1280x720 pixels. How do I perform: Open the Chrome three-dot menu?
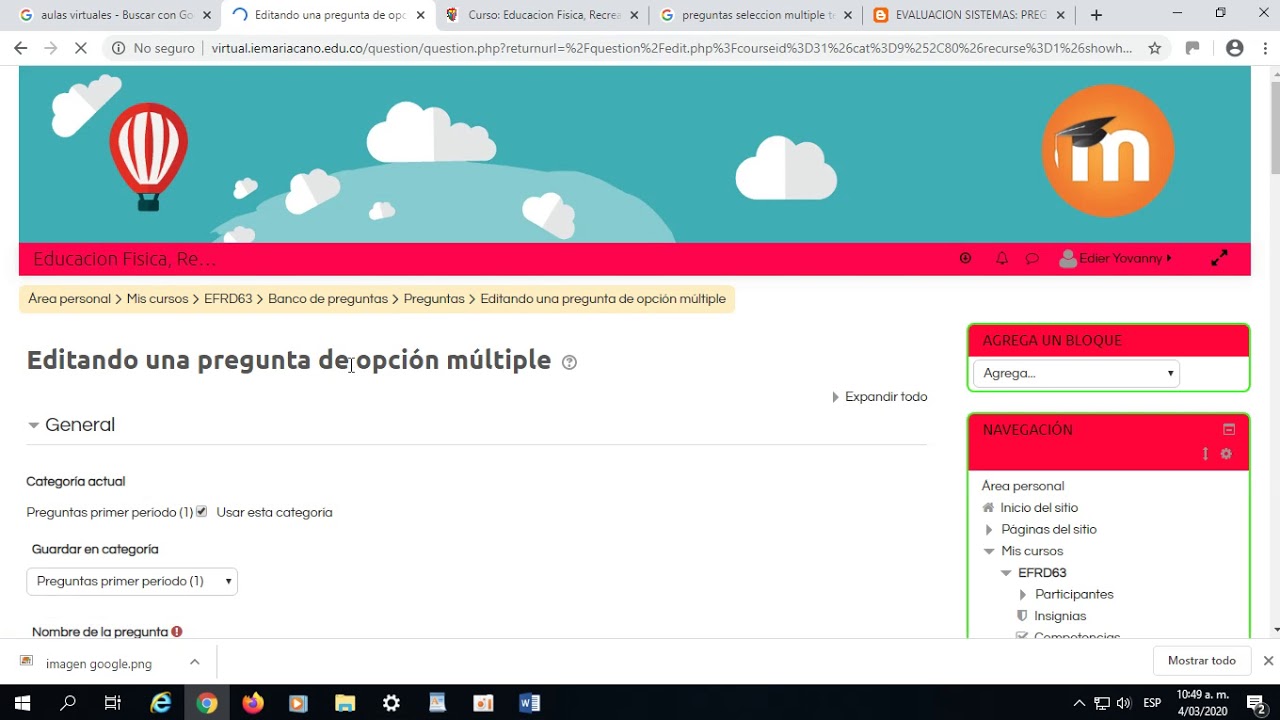1263,48
